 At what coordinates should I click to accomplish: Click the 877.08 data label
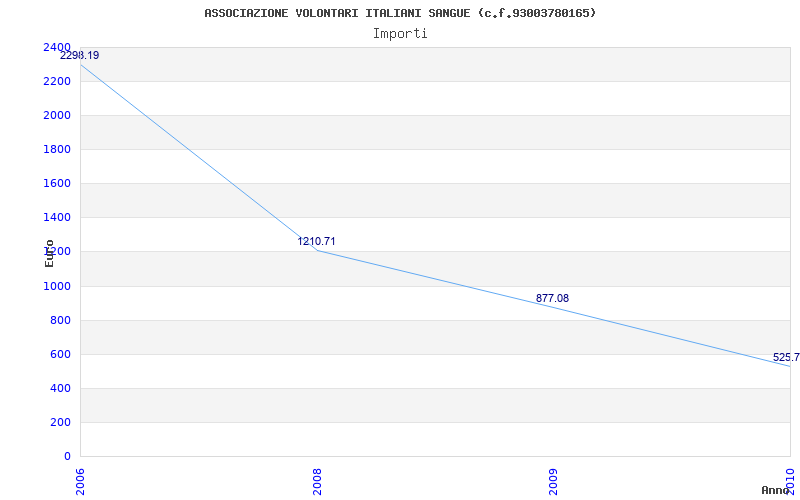[x=552, y=298]
